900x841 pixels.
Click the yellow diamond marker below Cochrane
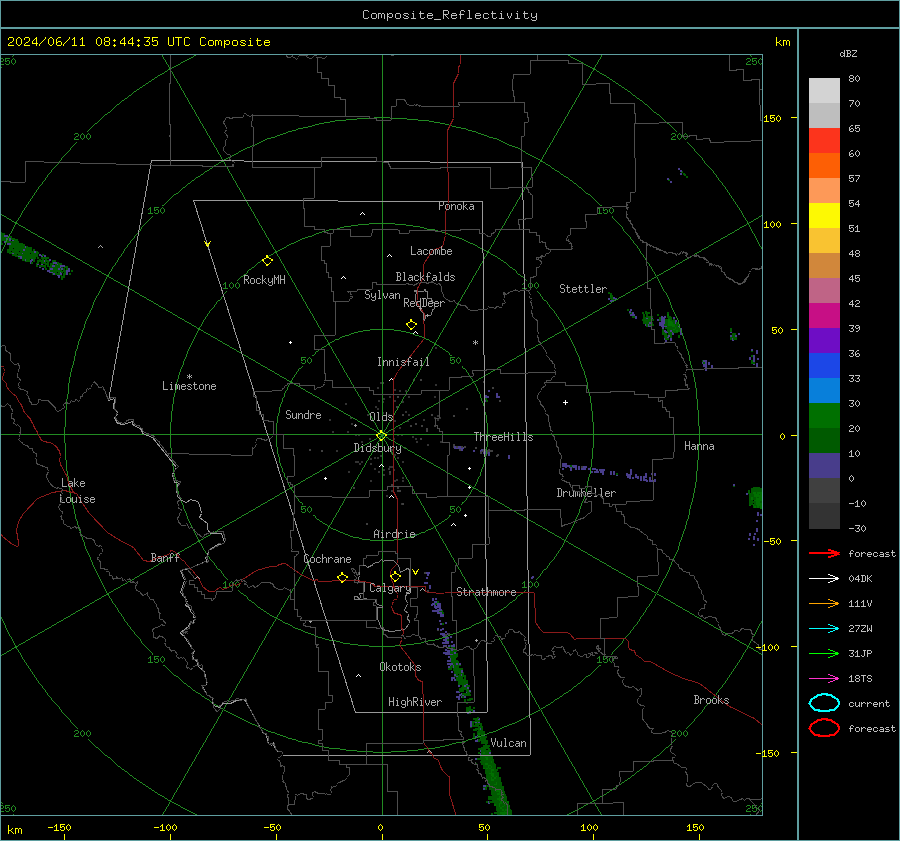tap(342, 578)
